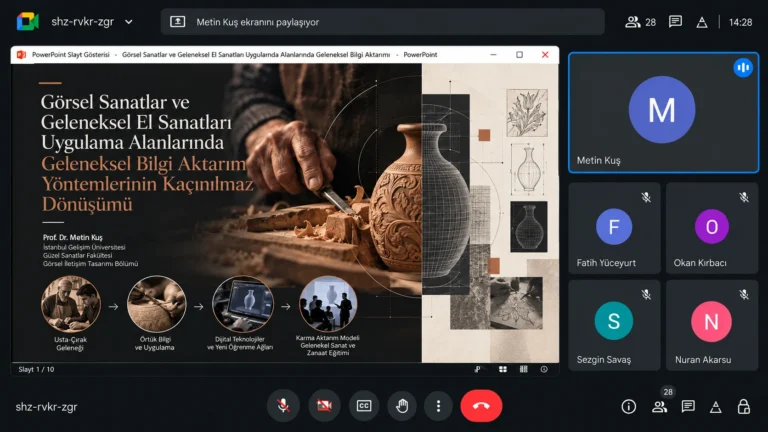The height and width of the screenshot is (432, 768).
Task: Click shared PowerPoint reading view icon
Action: (524, 369)
